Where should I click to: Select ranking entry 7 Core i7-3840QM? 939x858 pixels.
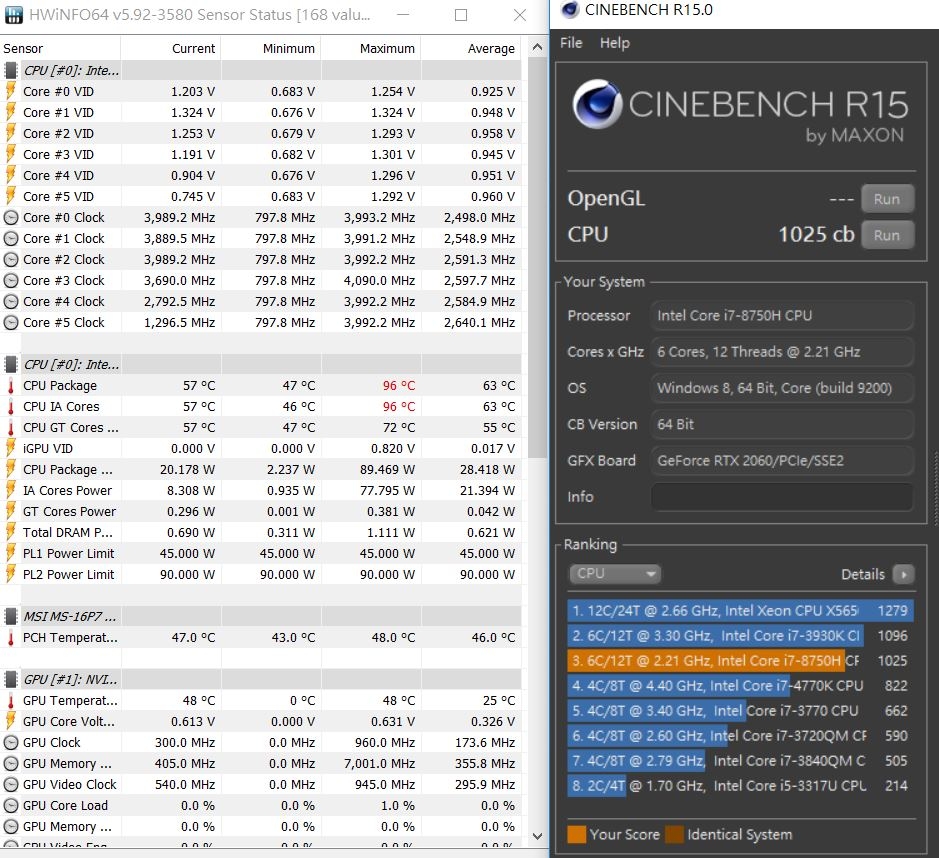point(740,761)
